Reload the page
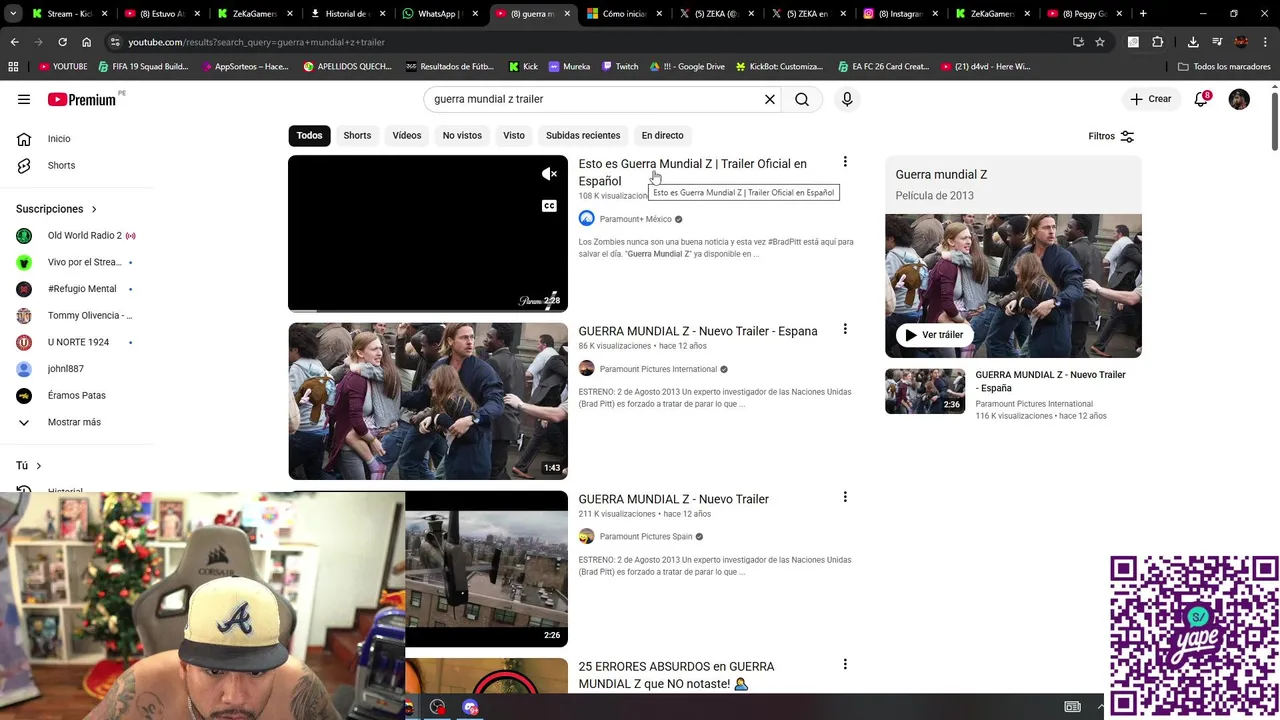This screenshot has height=720, width=1280. [62, 42]
